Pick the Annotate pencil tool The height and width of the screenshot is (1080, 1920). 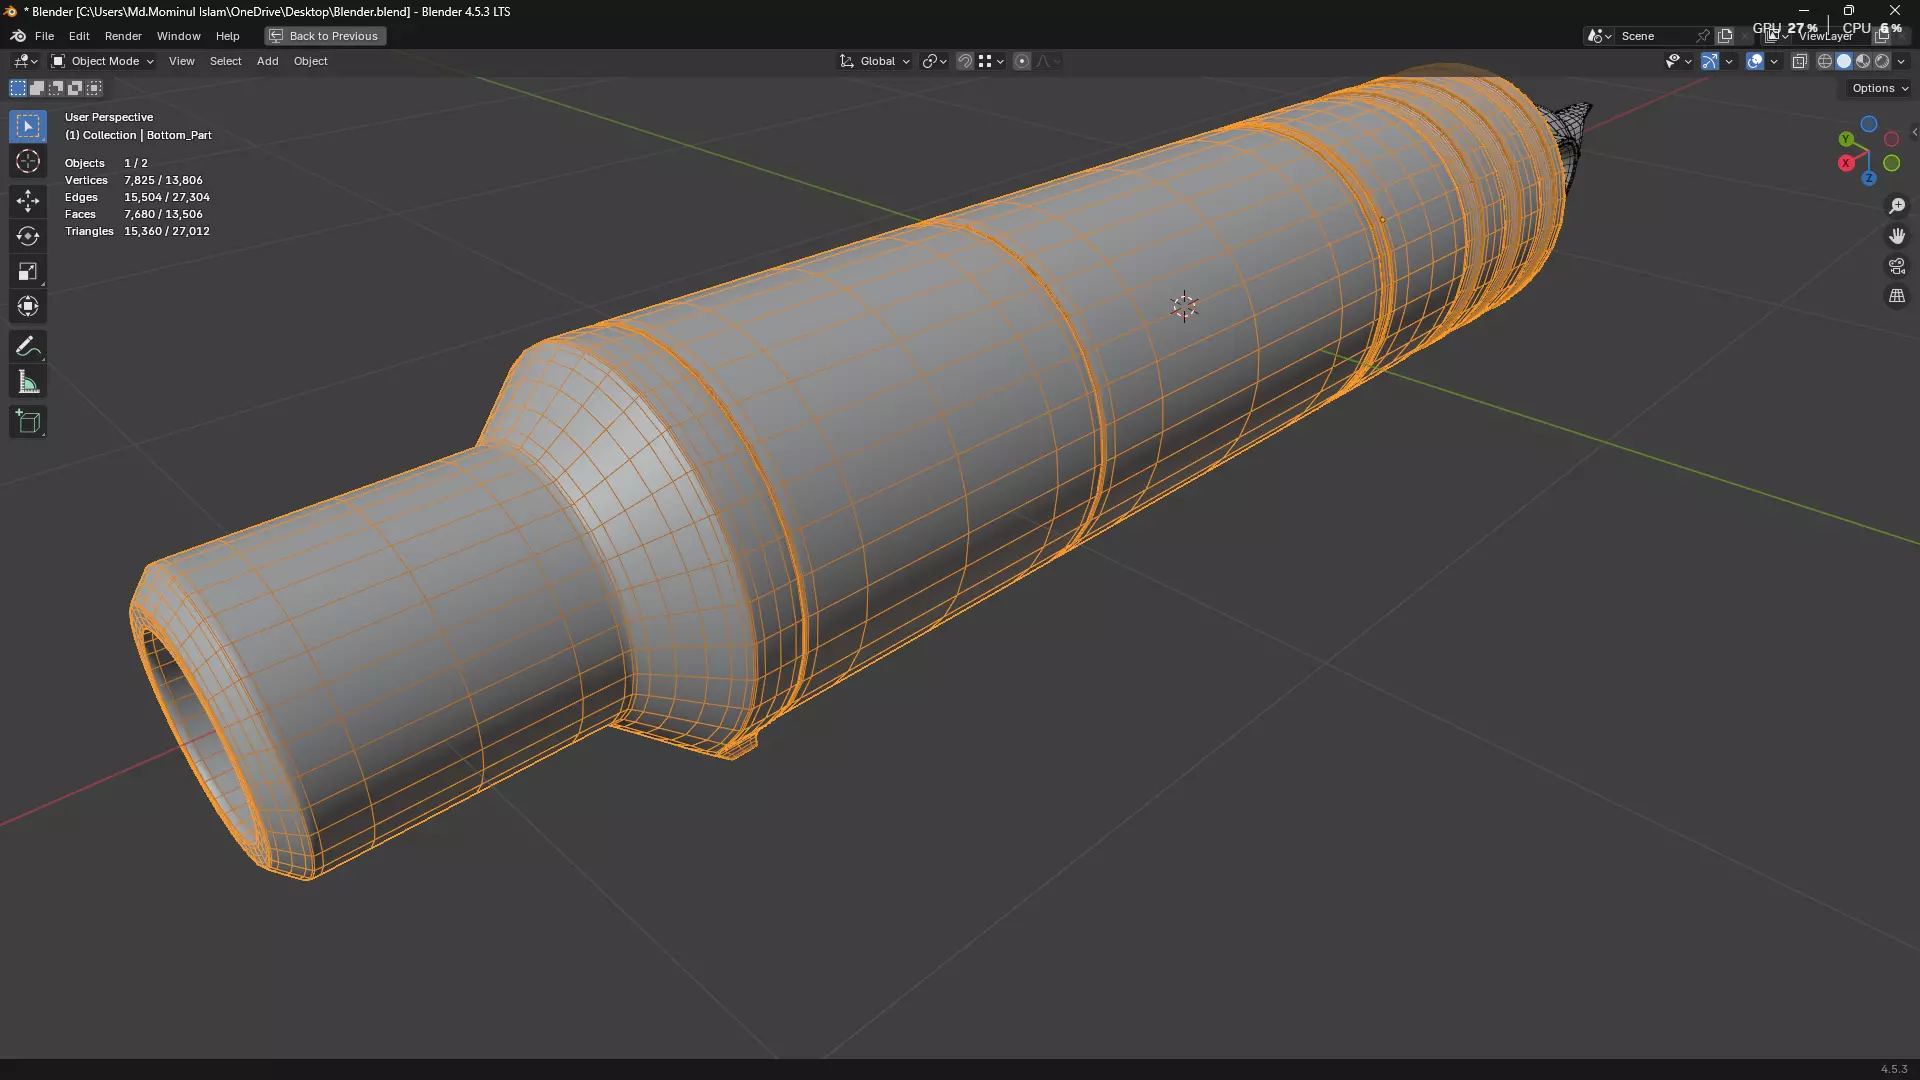(28, 347)
